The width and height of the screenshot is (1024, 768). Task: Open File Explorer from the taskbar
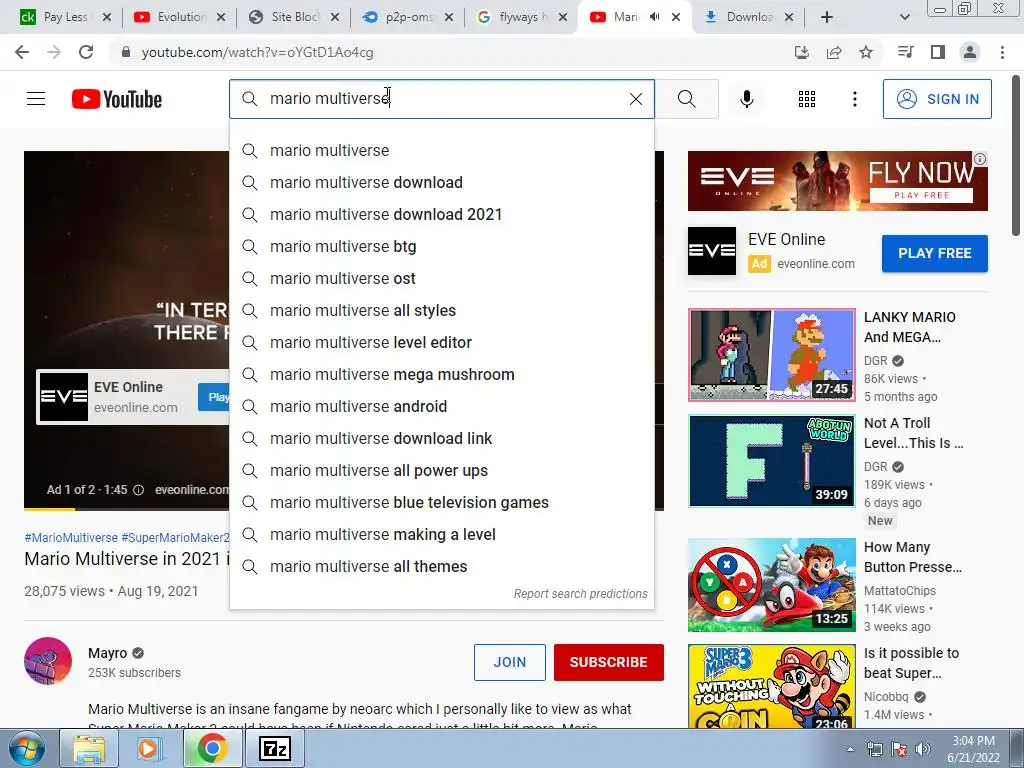click(89, 748)
